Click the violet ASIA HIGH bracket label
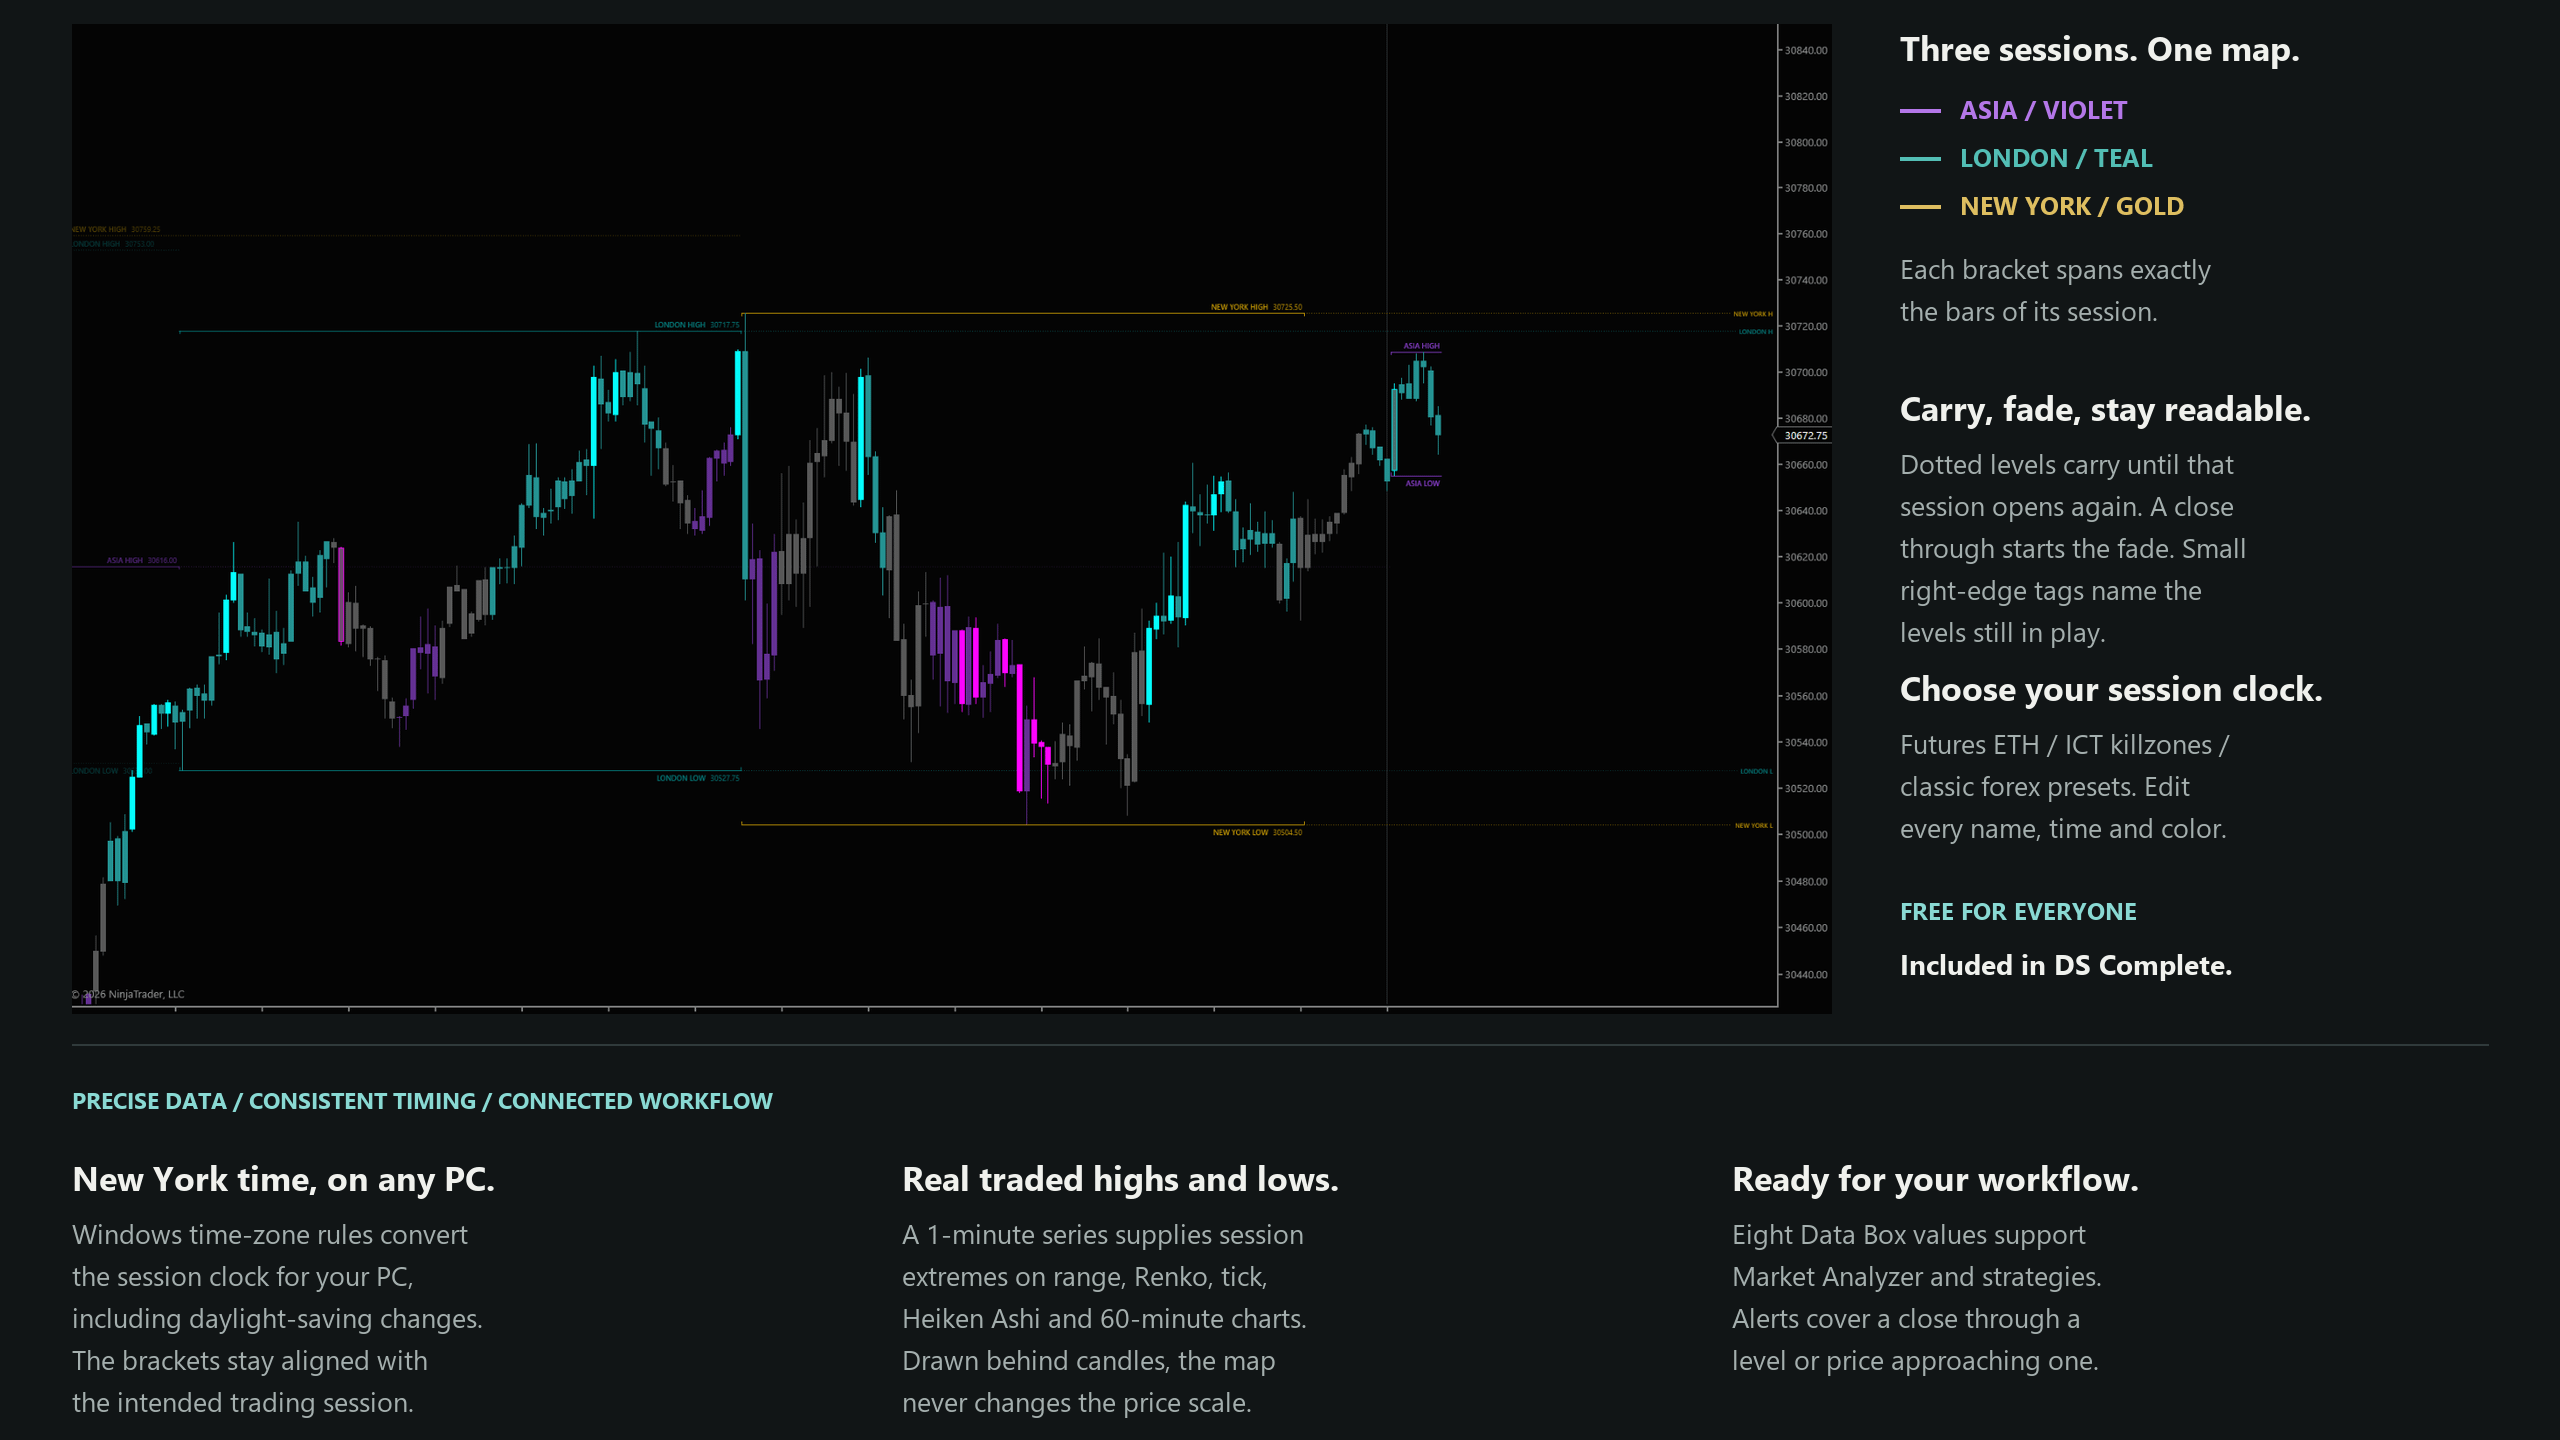This screenshot has height=1440, width=2560. pyautogui.click(x=1421, y=346)
